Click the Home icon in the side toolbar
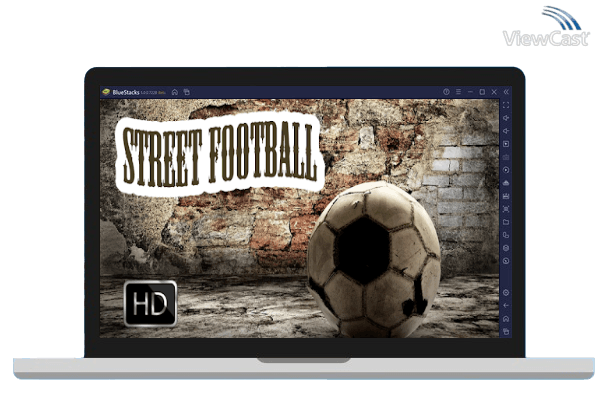Viewport: 602px width, 414px height. [x=506, y=319]
